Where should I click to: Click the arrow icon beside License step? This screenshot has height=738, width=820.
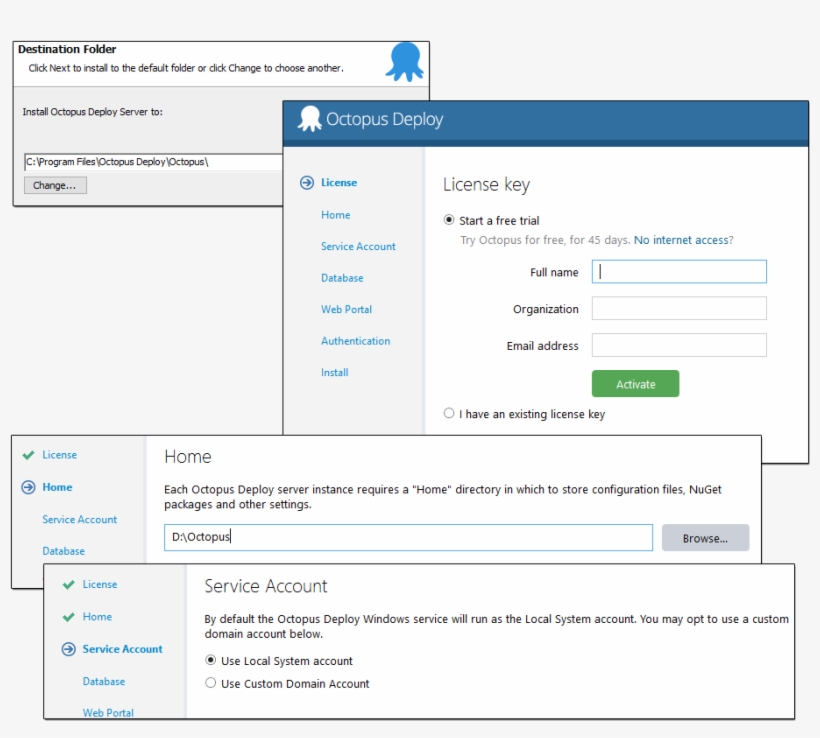point(307,183)
